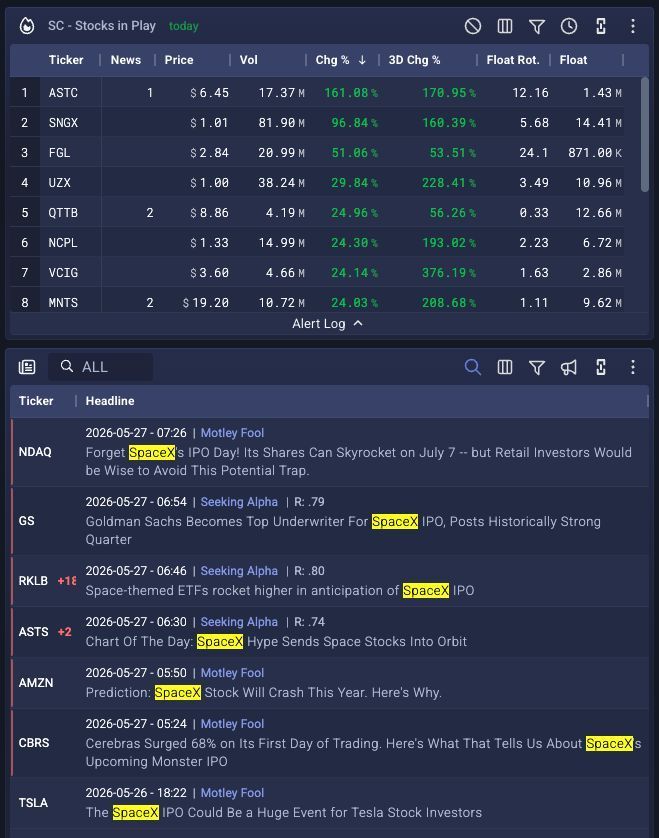Open the Cerebras Surged 68% headline
Viewport: 659px width, 838px height.
[363, 752]
